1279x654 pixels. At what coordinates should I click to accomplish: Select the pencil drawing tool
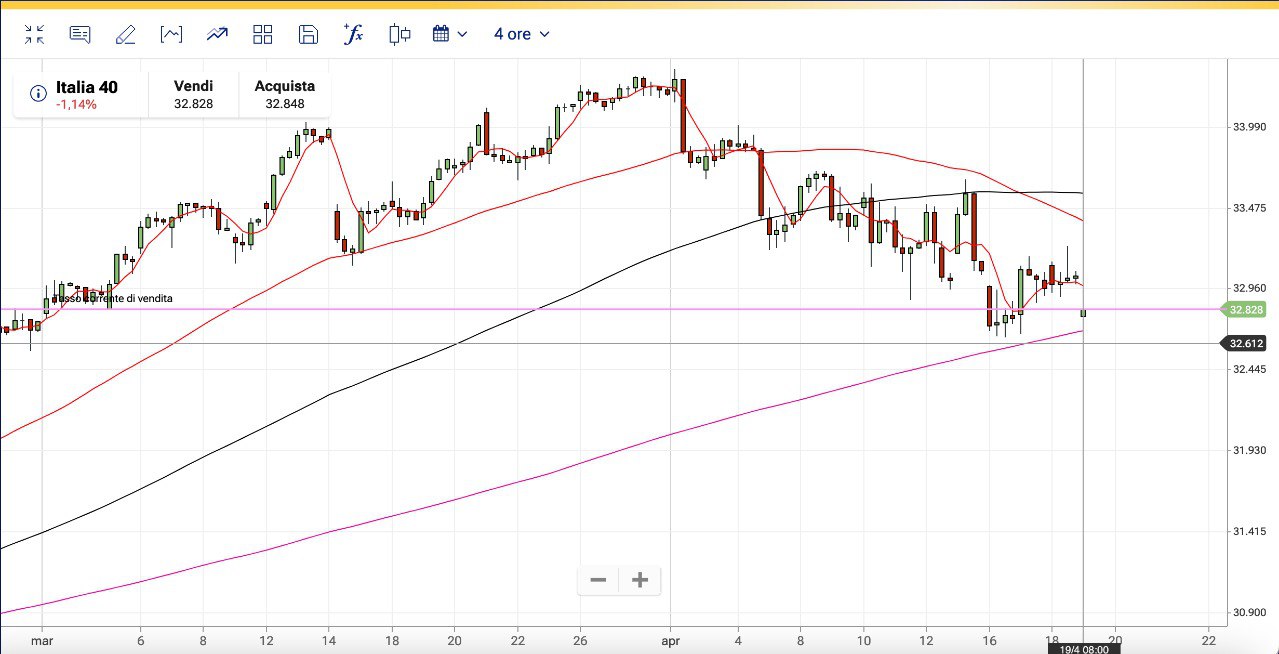pyautogui.click(x=125, y=35)
